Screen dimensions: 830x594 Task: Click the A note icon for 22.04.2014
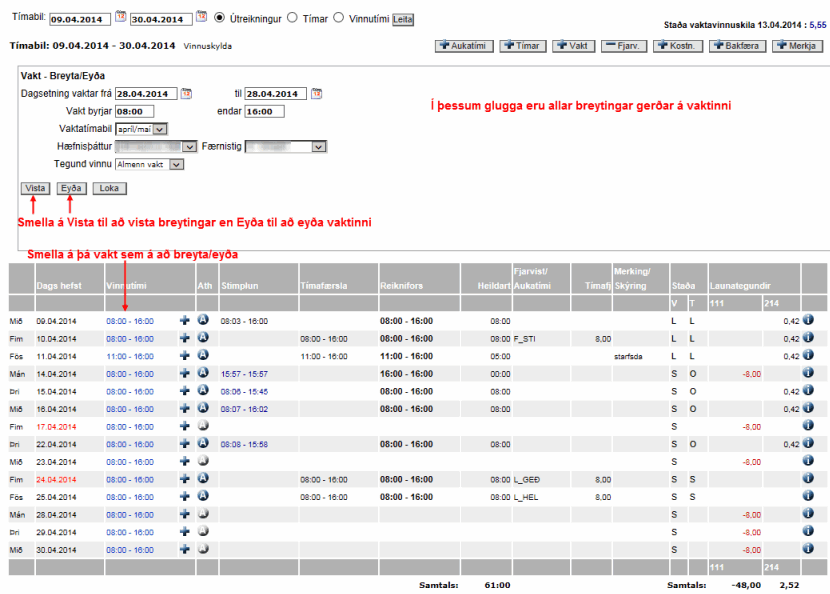(203, 443)
